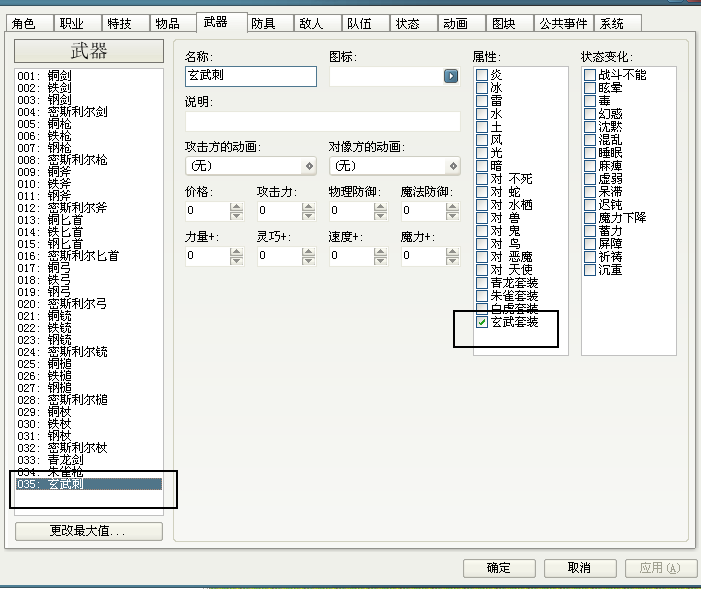The width and height of the screenshot is (701, 589).
Task: Switch to the 角色 tab
Action: click(29, 23)
